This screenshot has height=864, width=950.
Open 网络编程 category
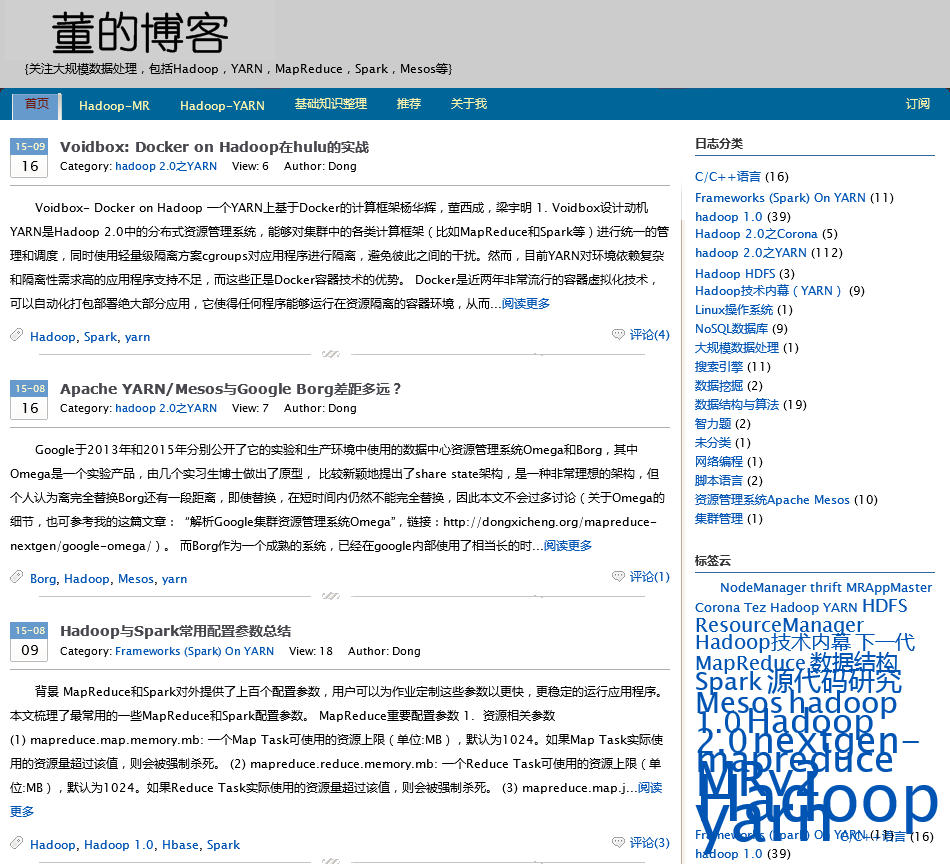click(719, 461)
